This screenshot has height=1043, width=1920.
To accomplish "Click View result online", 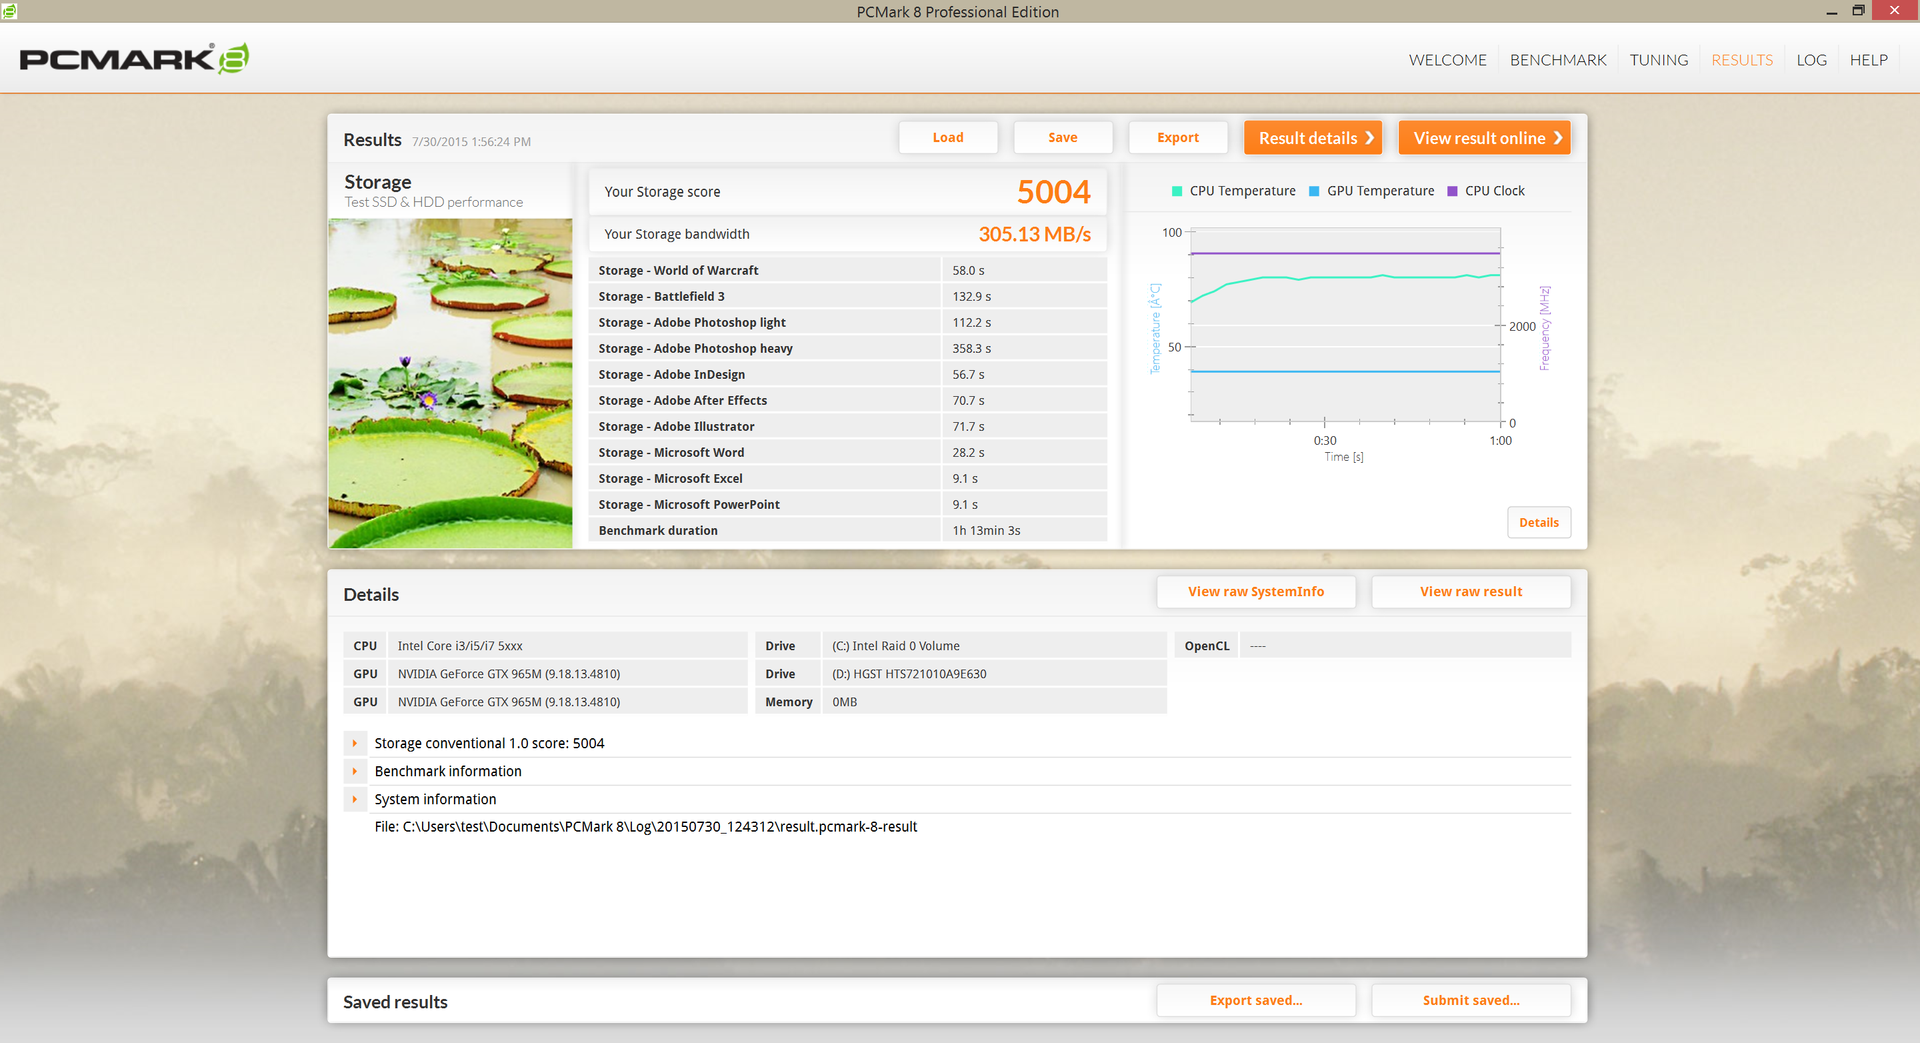I will click(x=1485, y=138).
